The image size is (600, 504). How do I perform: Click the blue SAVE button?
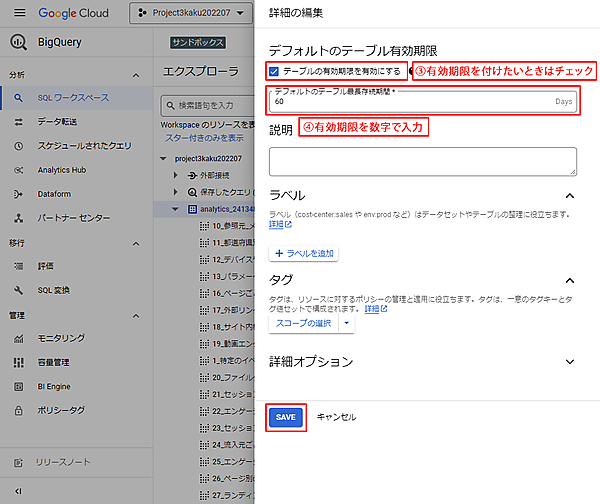[x=285, y=416]
